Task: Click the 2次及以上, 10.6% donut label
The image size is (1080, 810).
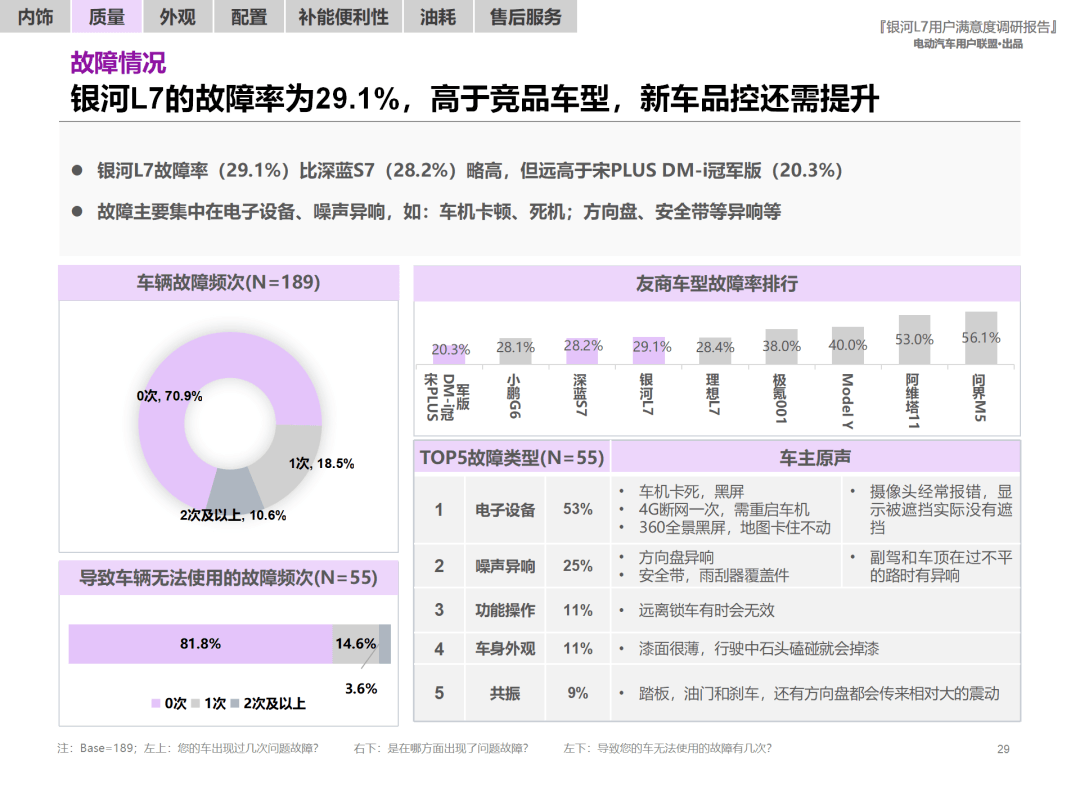Action: (233, 515)
